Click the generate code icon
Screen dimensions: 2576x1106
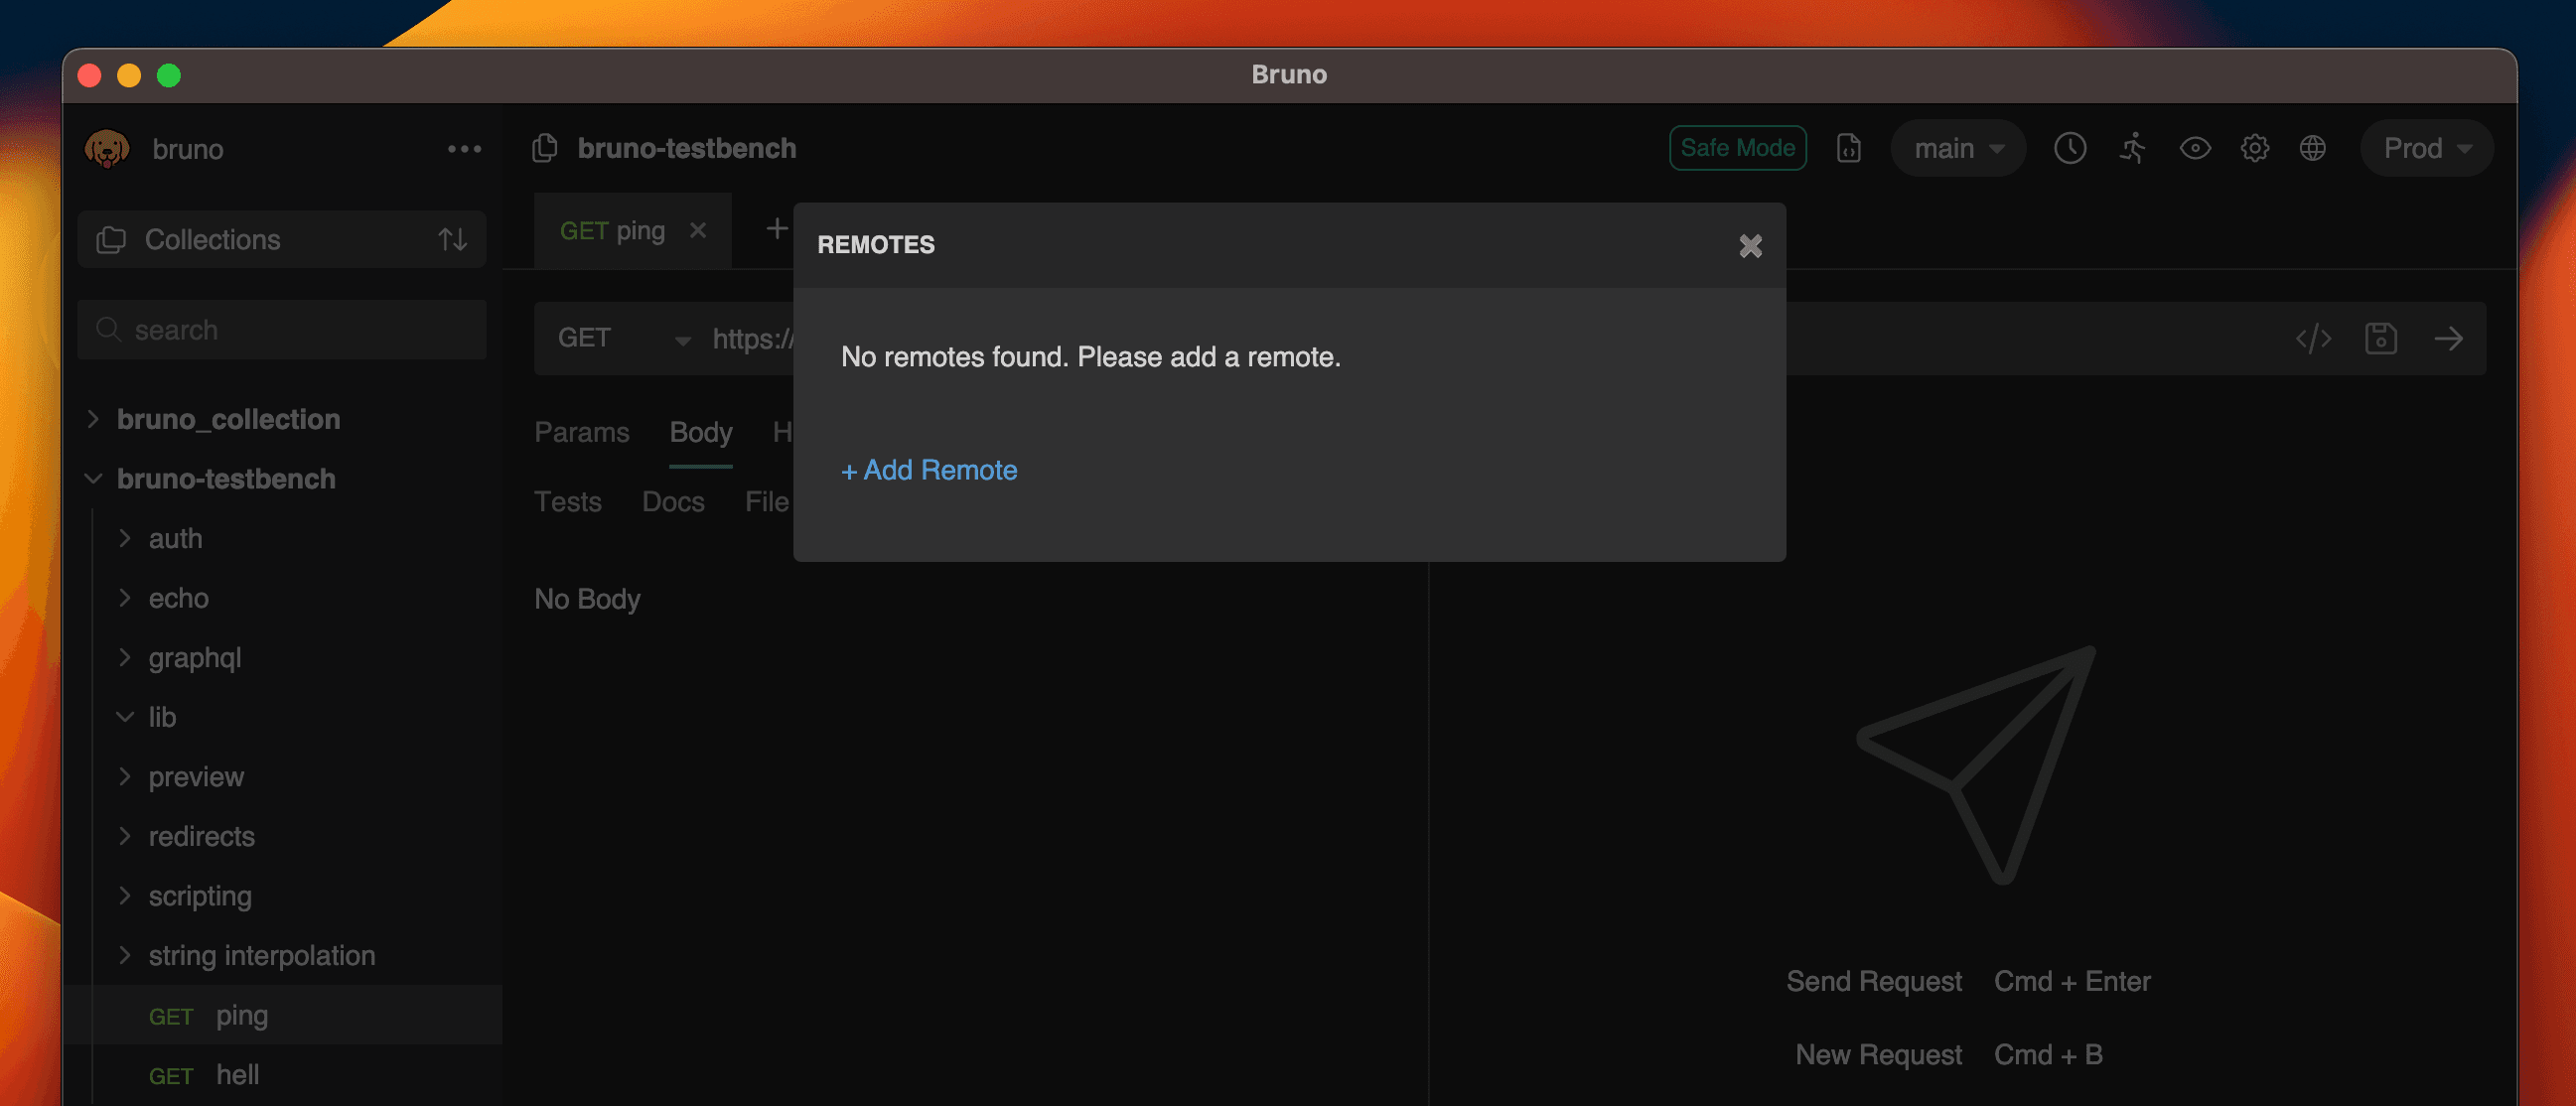coord(2313,339)
